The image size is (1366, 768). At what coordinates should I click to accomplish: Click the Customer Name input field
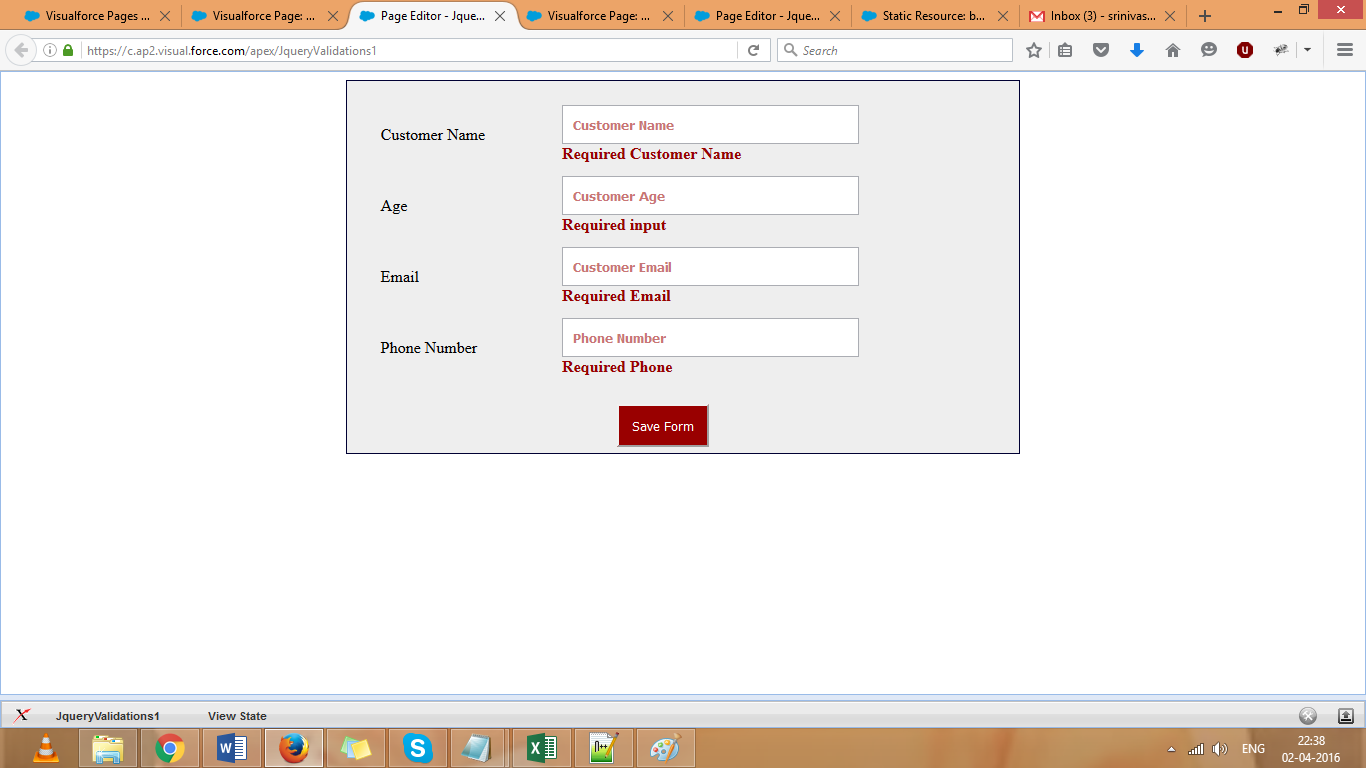710,124
